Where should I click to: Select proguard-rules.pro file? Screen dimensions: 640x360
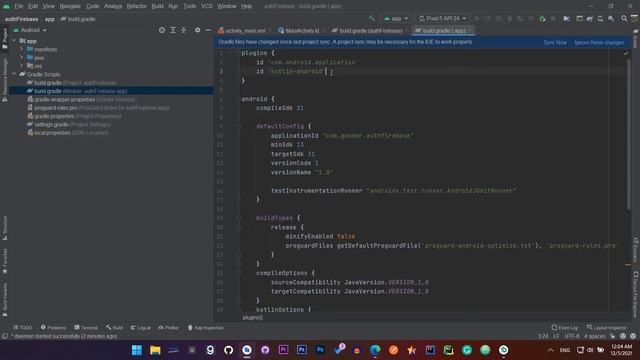point(98,108)
